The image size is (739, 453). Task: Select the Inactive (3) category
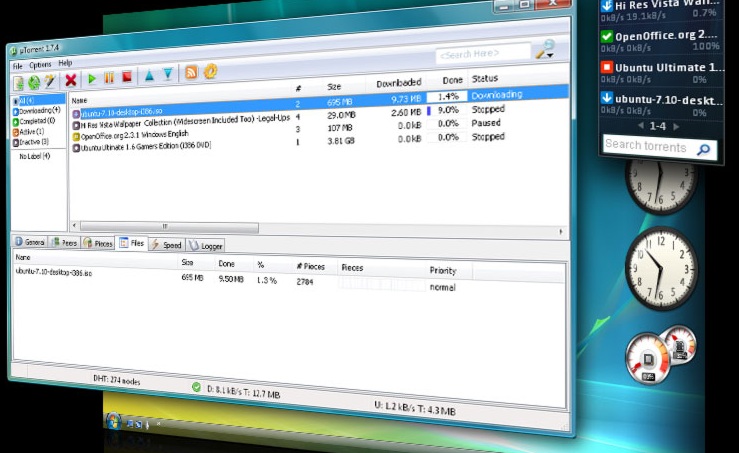(x=31, y=142)
